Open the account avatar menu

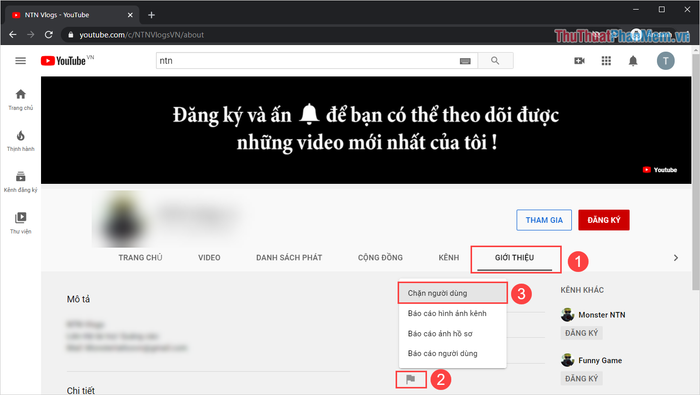tap(665, 61)
